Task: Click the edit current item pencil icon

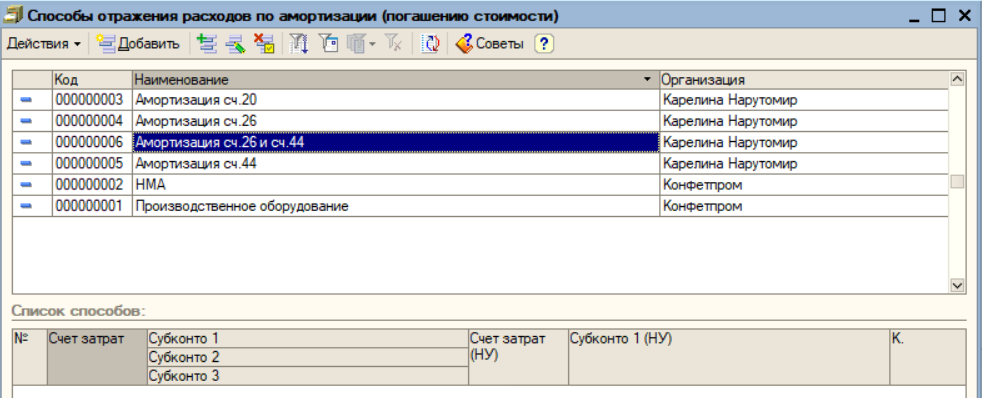Action: (235, 44)
